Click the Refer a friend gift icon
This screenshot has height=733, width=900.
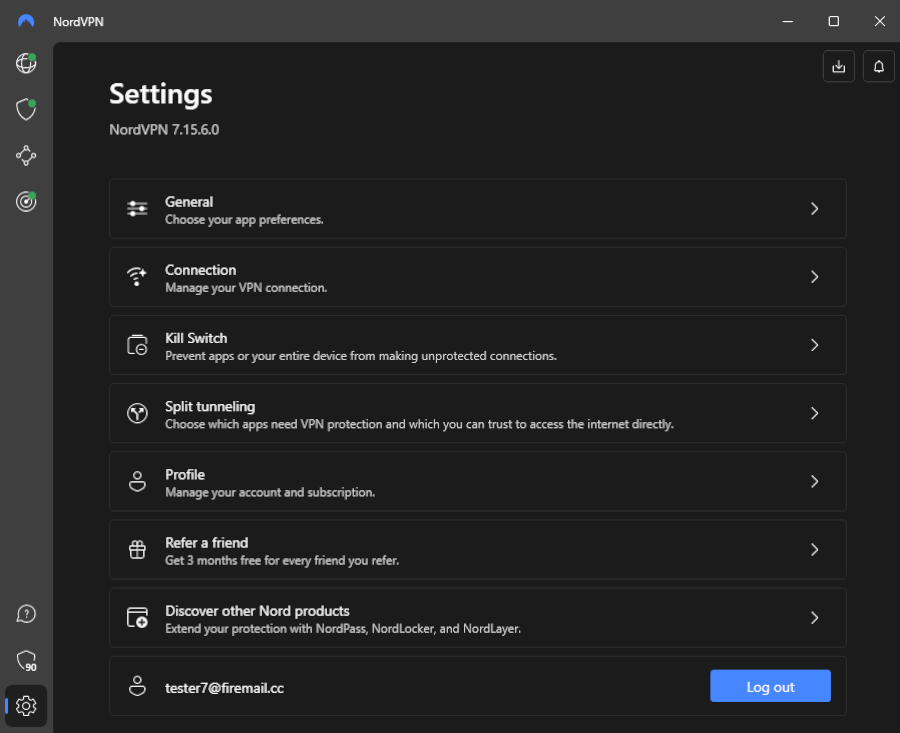[x=137, y=549]
